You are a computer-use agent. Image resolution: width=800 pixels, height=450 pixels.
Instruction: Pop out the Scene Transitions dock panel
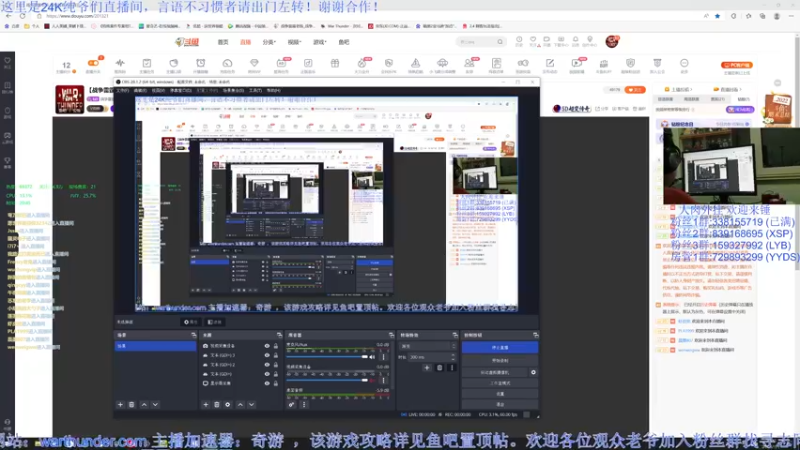point(455,335)
